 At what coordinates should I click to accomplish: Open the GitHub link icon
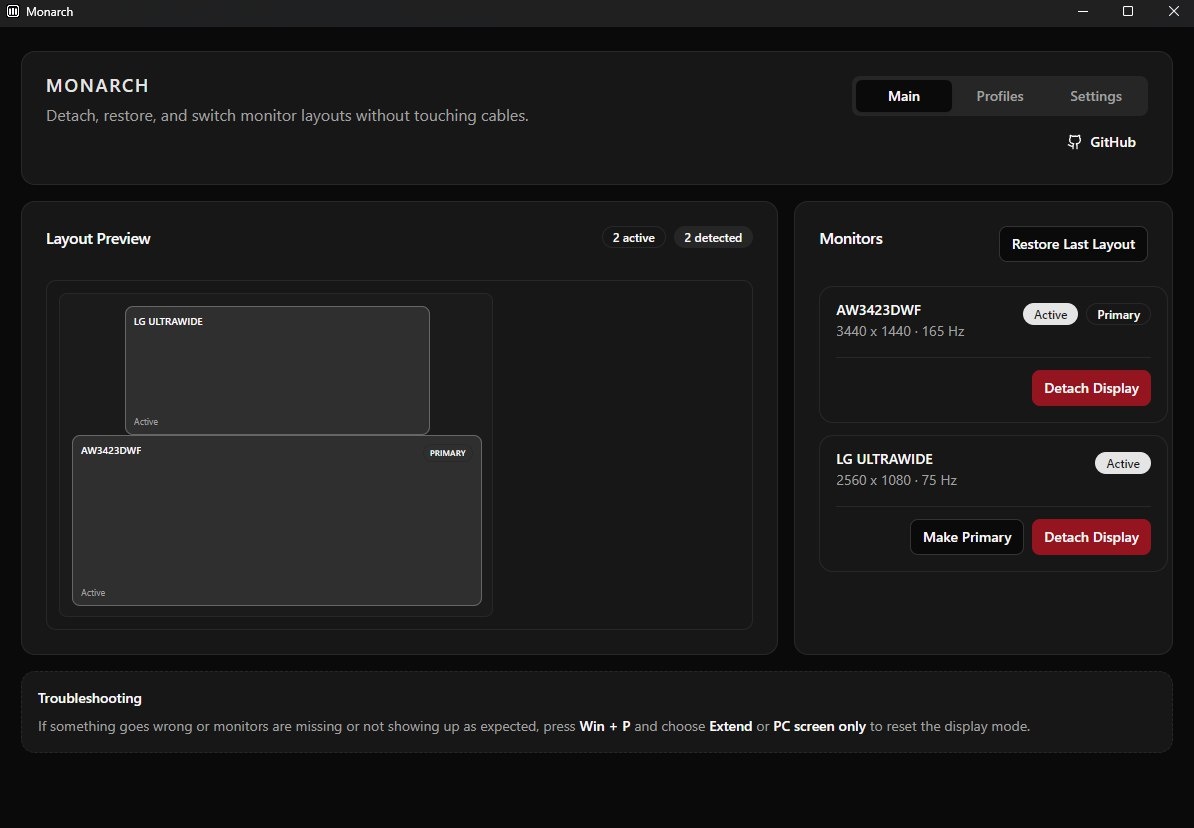click(1074, 142)
